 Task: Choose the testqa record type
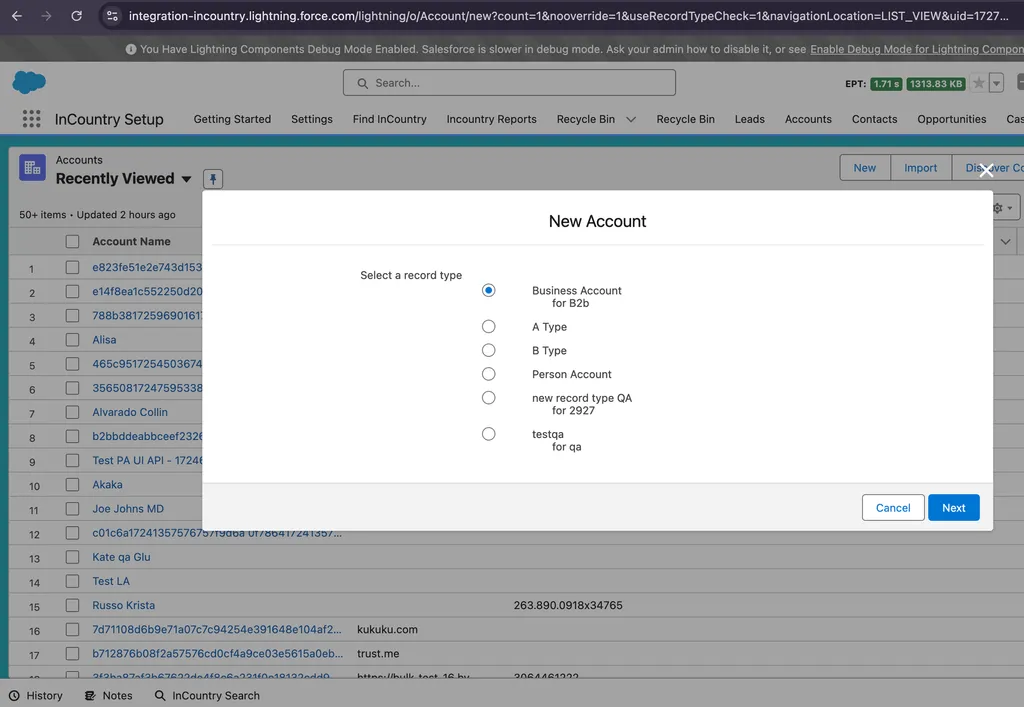(x=489, y=433)
